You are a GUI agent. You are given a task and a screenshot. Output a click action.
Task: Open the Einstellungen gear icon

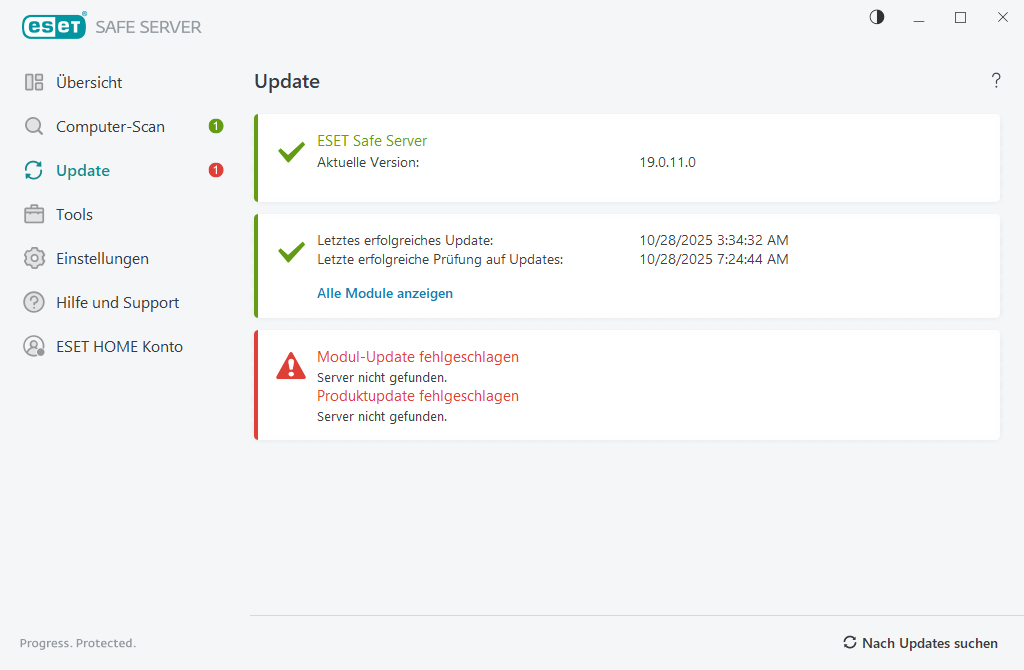(33, 258)
